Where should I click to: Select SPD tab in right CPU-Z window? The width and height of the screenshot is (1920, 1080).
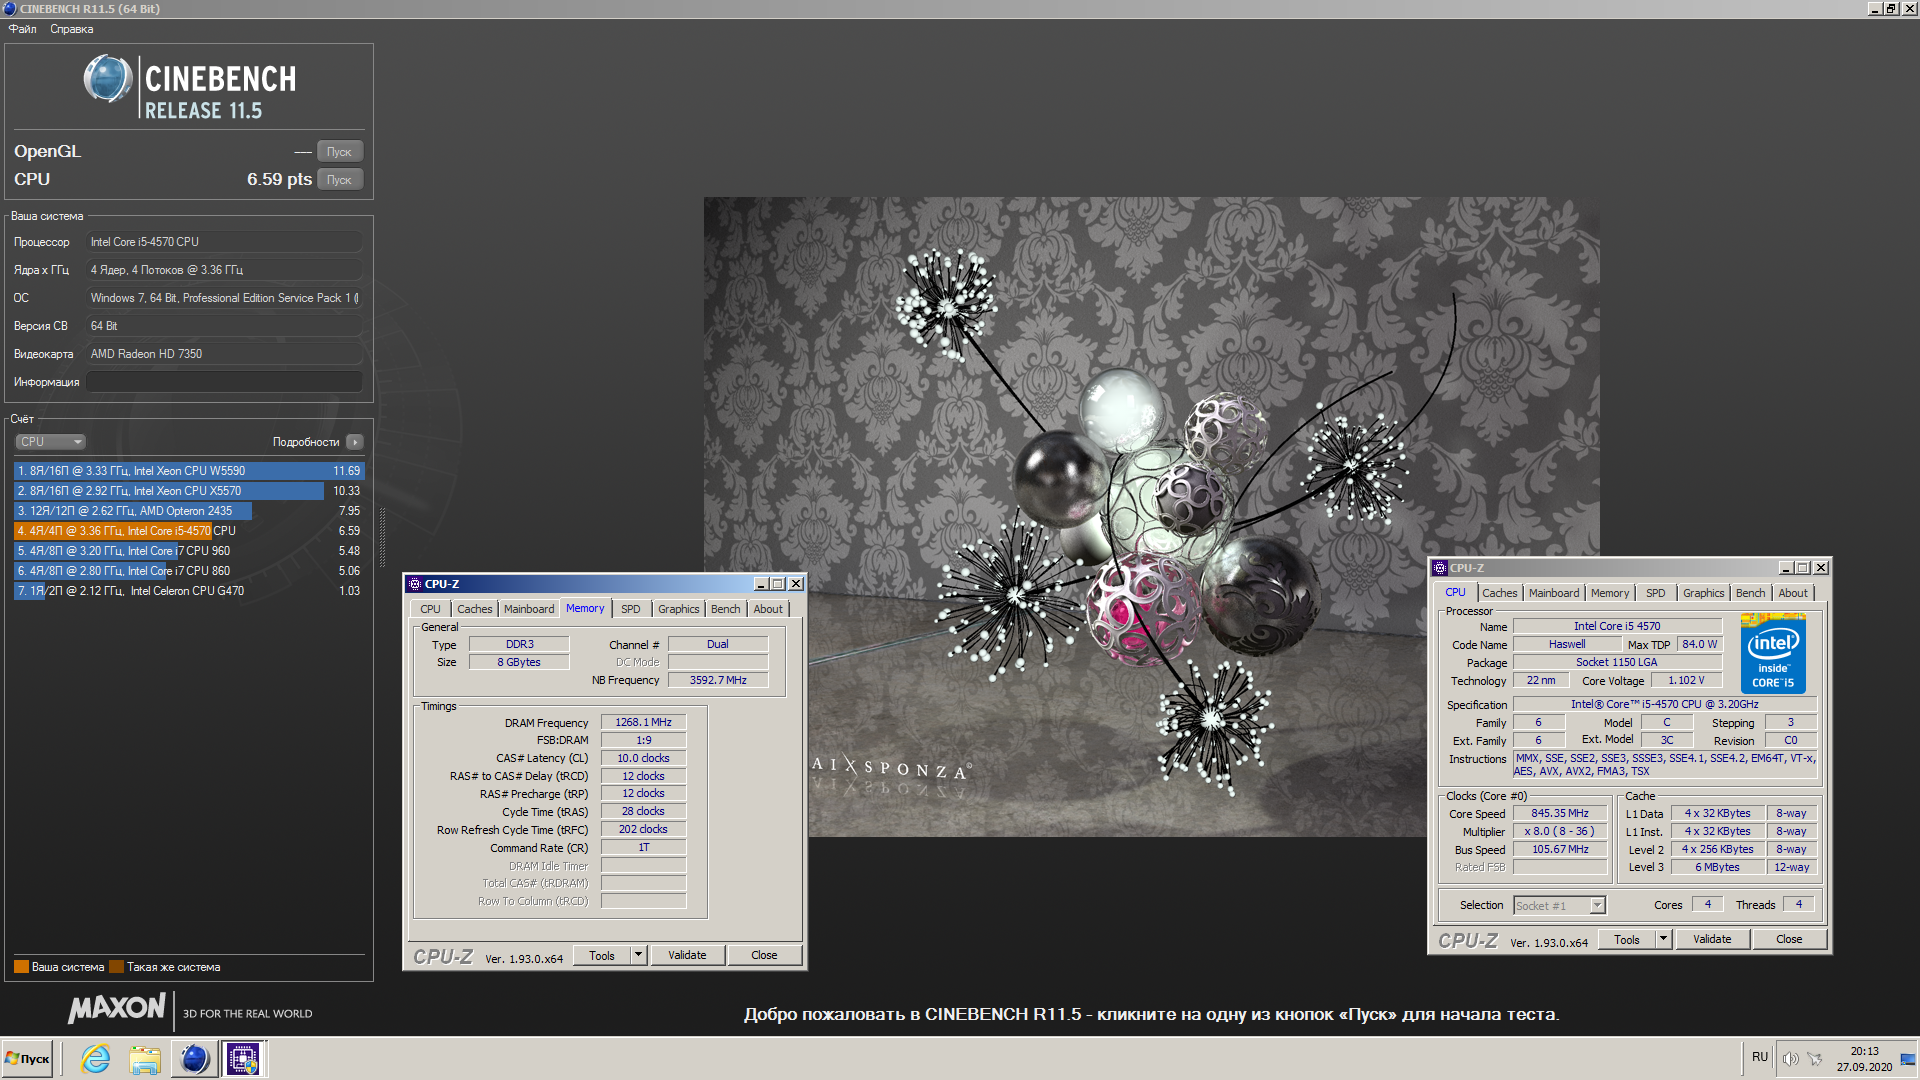(x=1656, y=593)
